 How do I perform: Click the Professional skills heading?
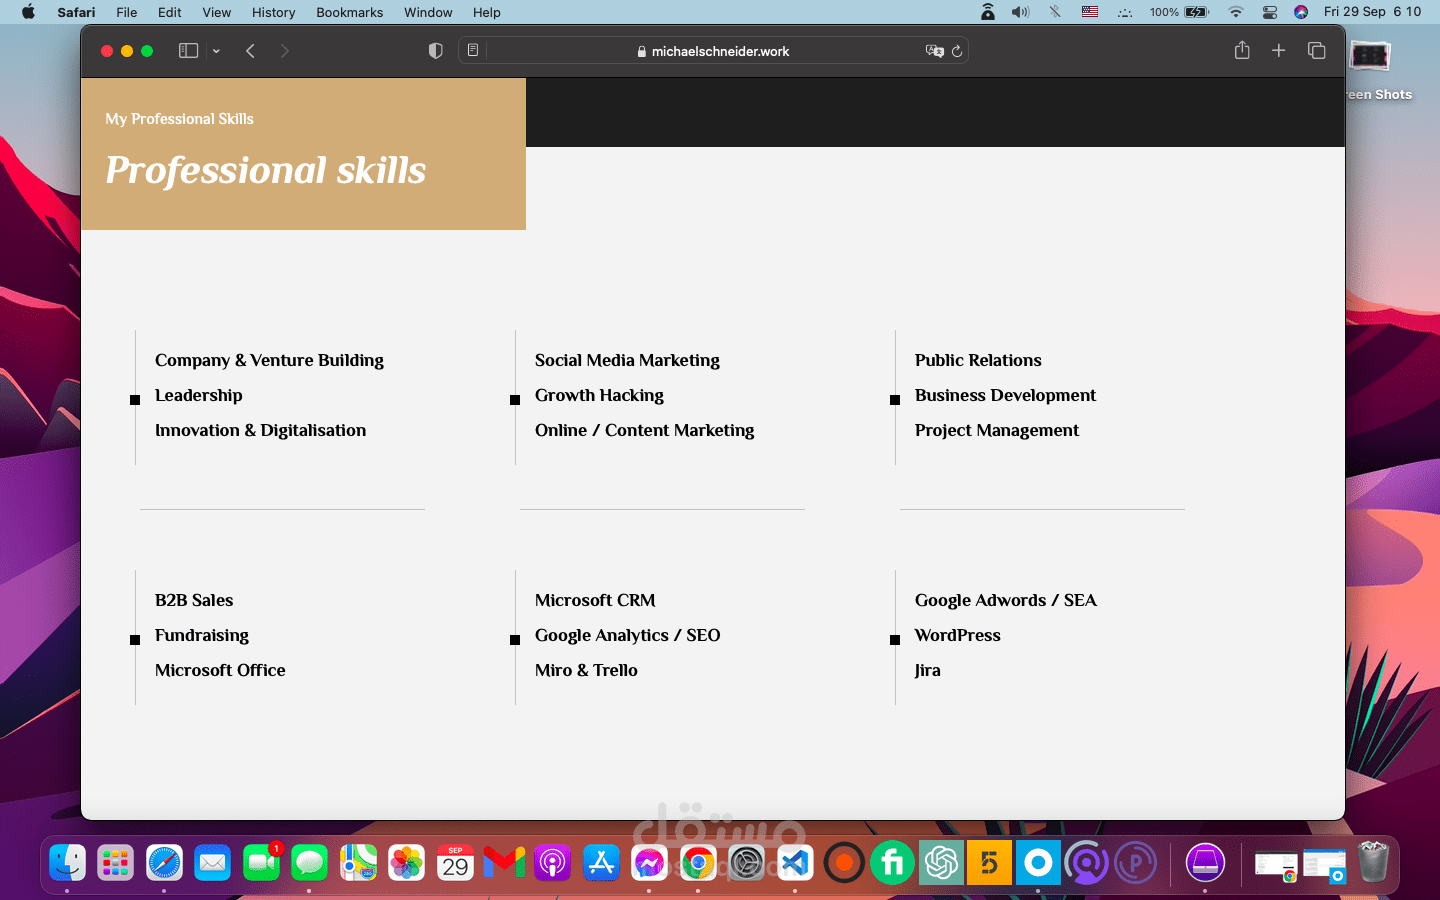(266, 171)
